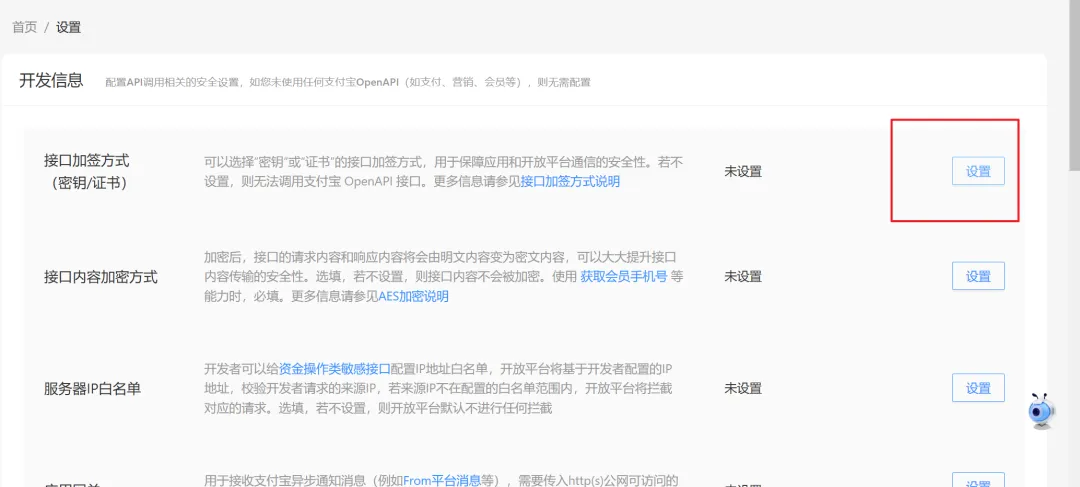
Task: Click the partially visible 设置 button at bottom
Action: tap(977, 481)
